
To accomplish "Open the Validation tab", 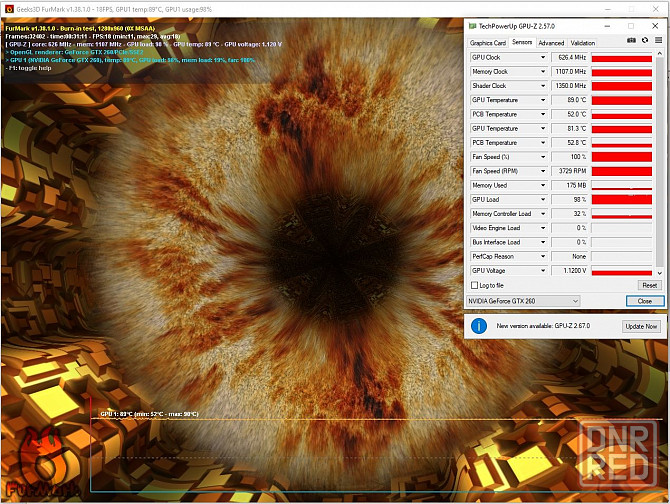I will click(582, 43).
